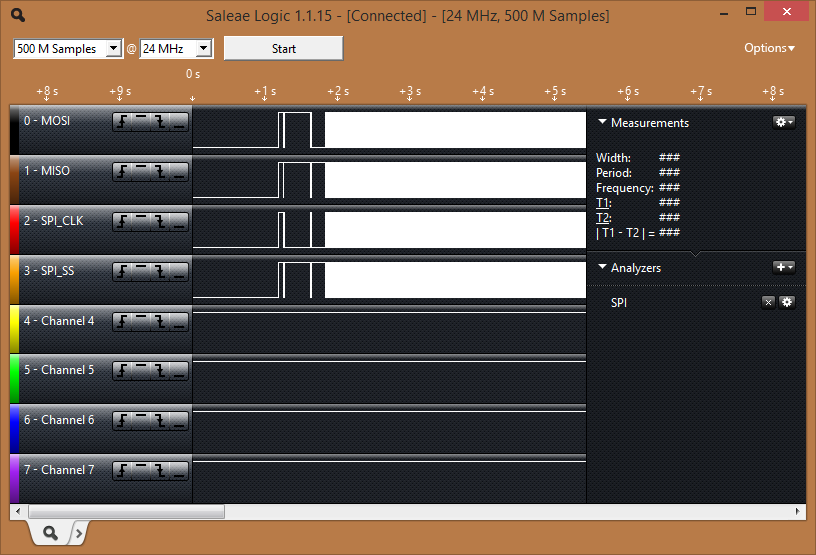Screen dimensions: 816x555
Task: Toggle falling edge trigger on Channel 6
Action: point(160,421)
